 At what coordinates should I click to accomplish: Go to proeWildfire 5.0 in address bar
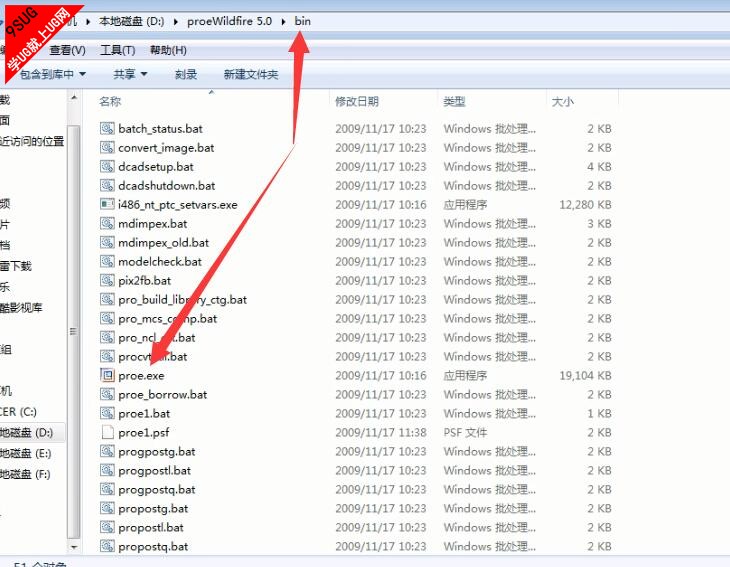(x=230, y=21)
